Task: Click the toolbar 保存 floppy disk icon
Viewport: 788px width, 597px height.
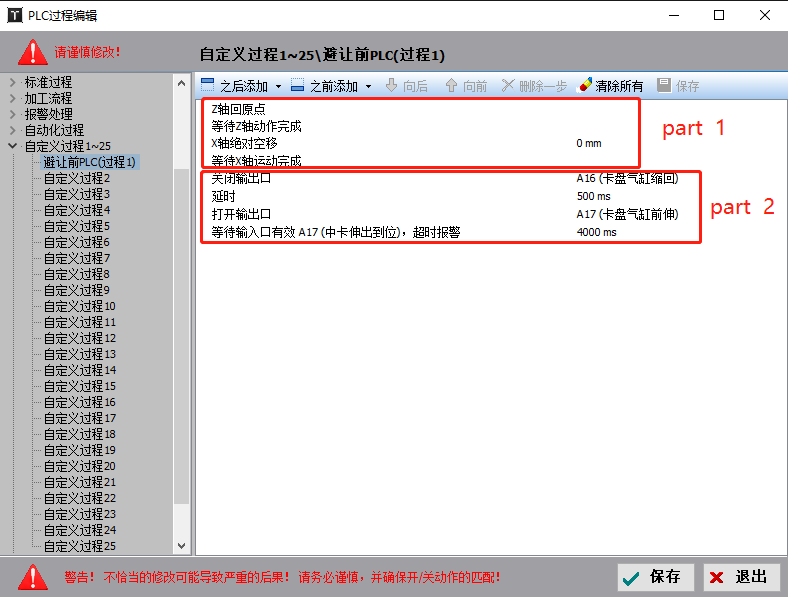Action: point(664,86)
